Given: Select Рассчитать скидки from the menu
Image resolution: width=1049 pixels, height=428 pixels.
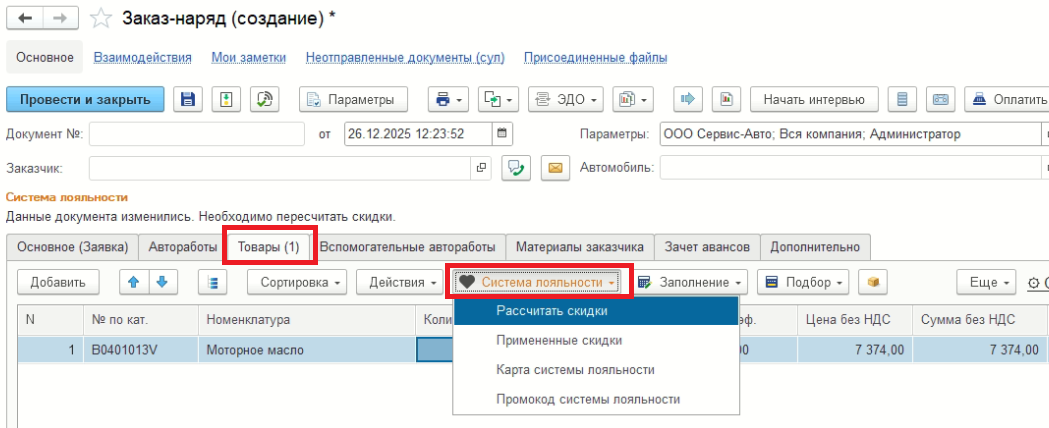Looking at the screenshot, I should tap(552, 311).
